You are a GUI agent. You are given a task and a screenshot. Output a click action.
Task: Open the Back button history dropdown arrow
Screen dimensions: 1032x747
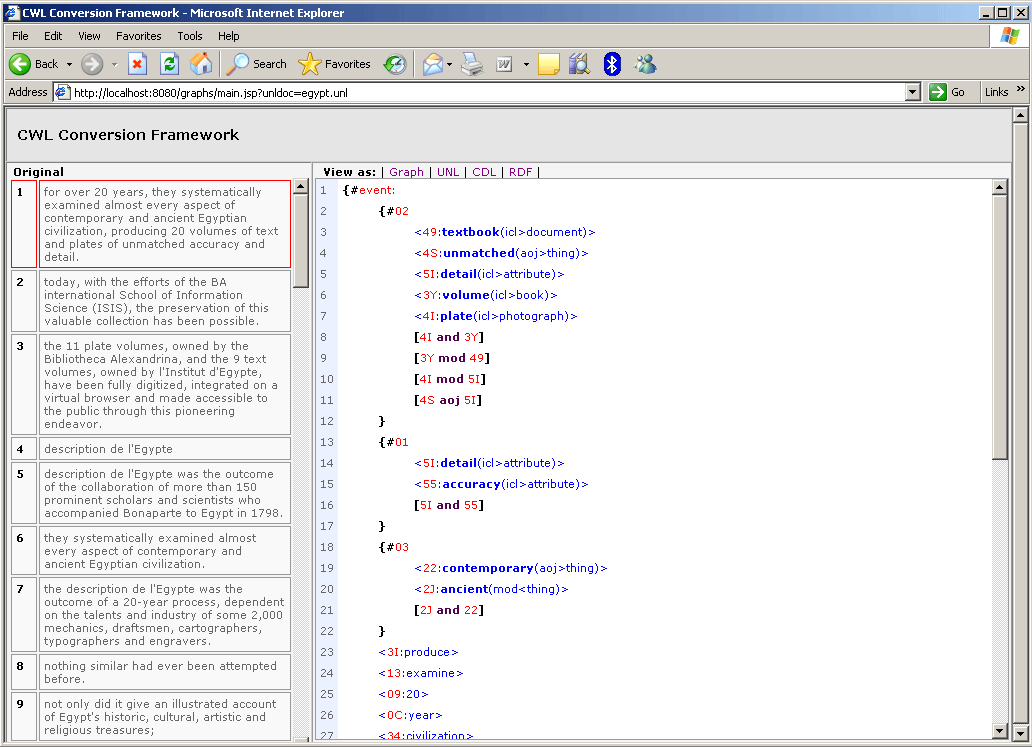click(x=70, y=64)
